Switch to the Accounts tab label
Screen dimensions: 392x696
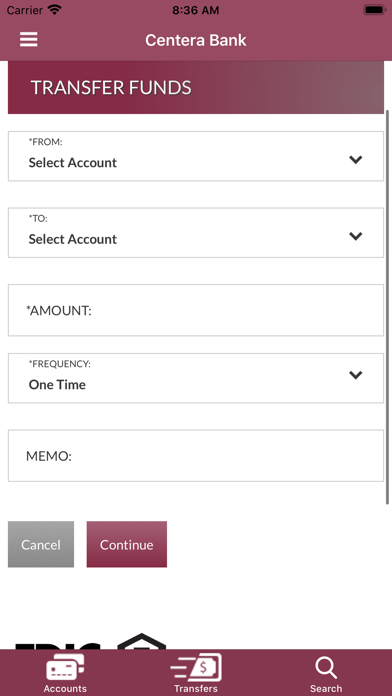pos(65,688)
